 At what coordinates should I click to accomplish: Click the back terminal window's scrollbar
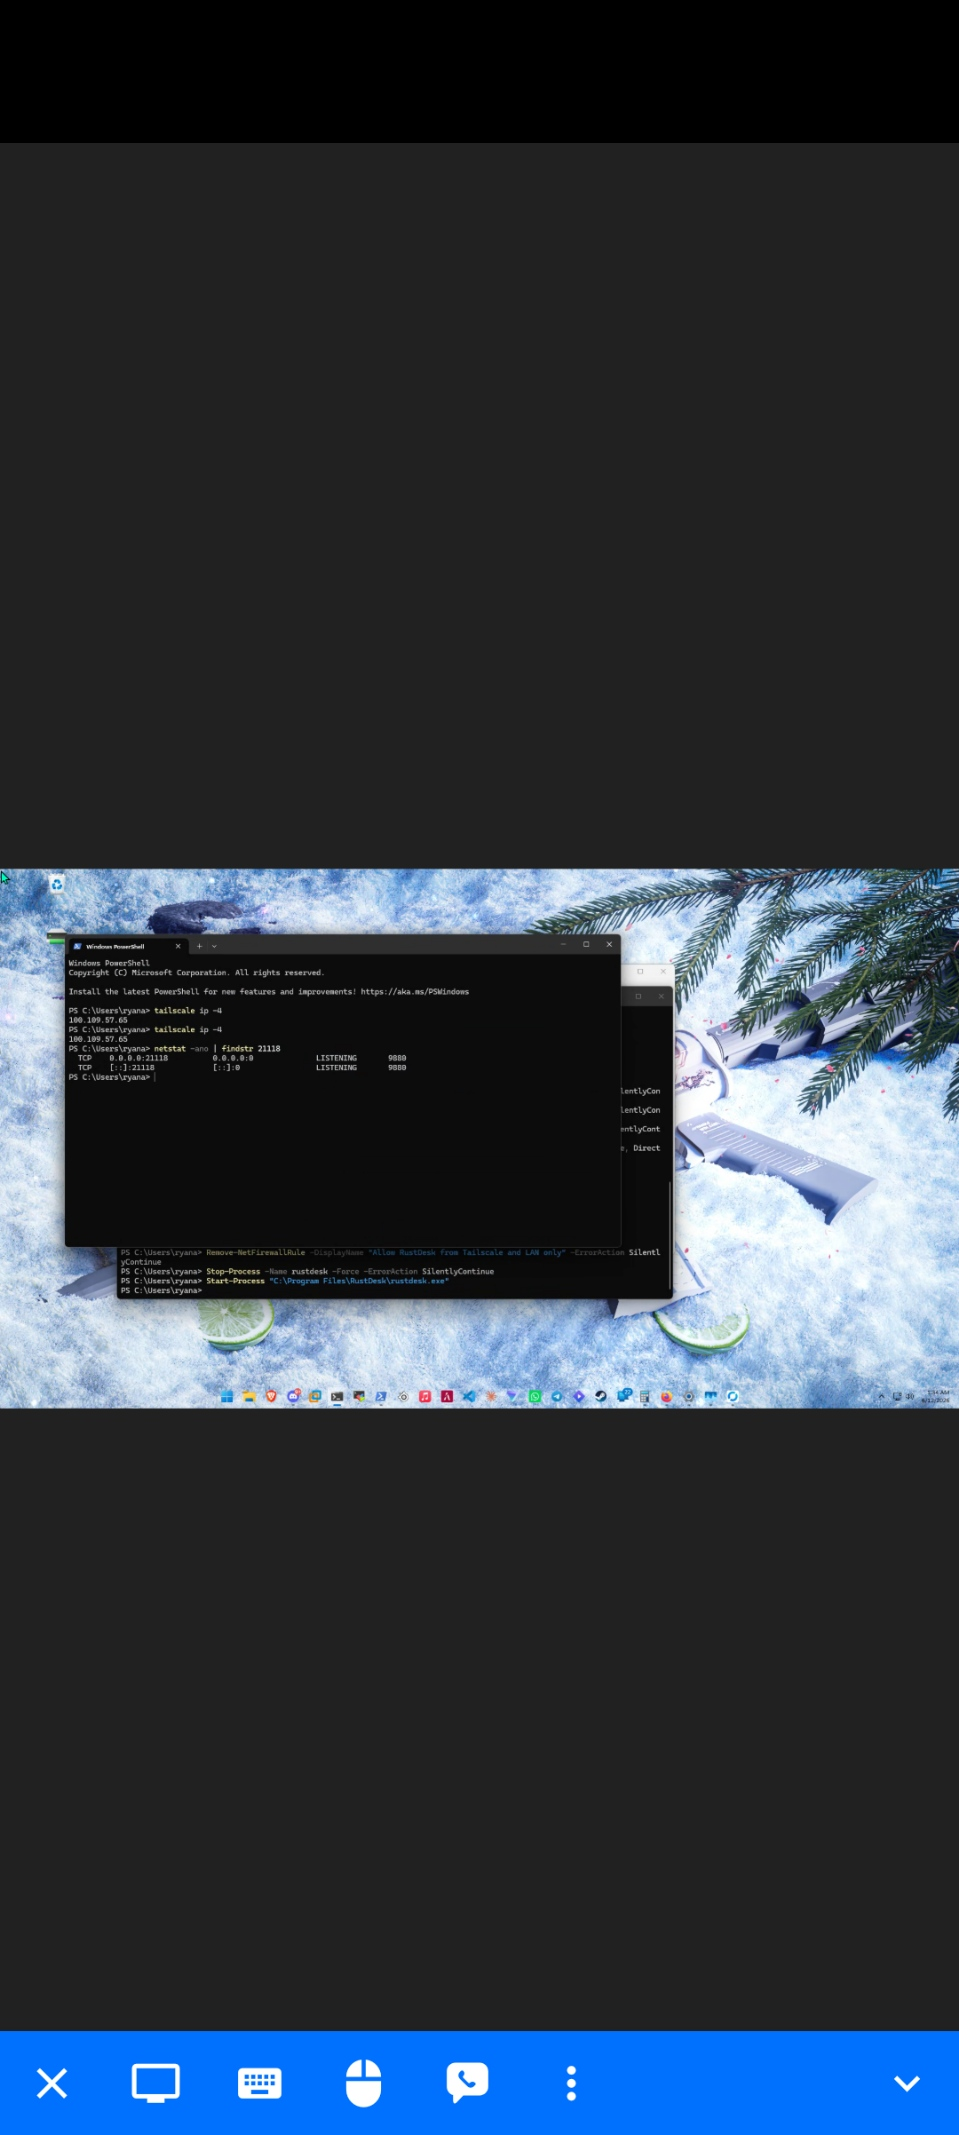click(x=669, y=1236)
